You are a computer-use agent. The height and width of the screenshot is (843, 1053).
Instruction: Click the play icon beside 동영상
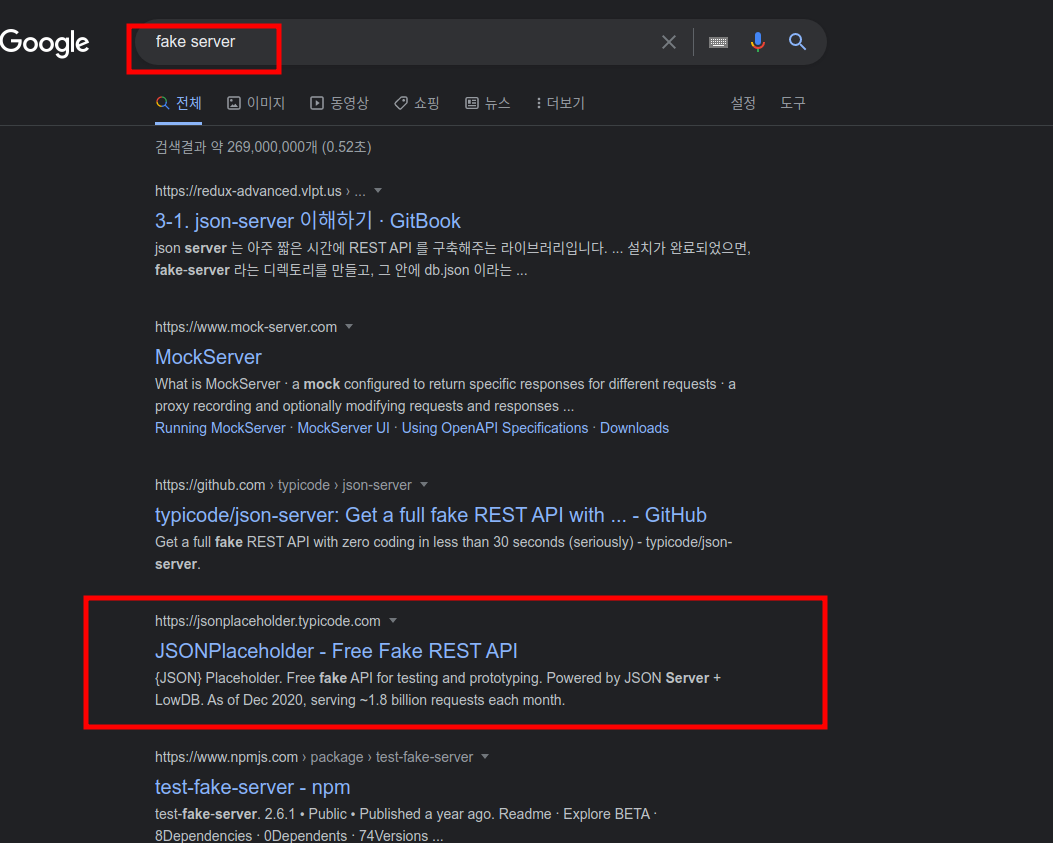click(x=316, y=103)
